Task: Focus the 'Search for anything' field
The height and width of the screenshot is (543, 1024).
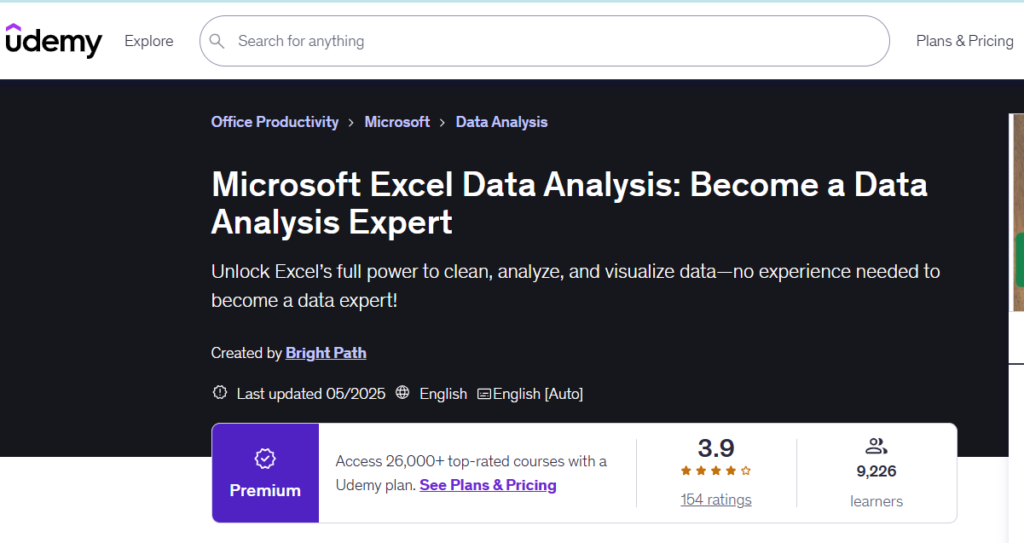Action: pos(545,41)
